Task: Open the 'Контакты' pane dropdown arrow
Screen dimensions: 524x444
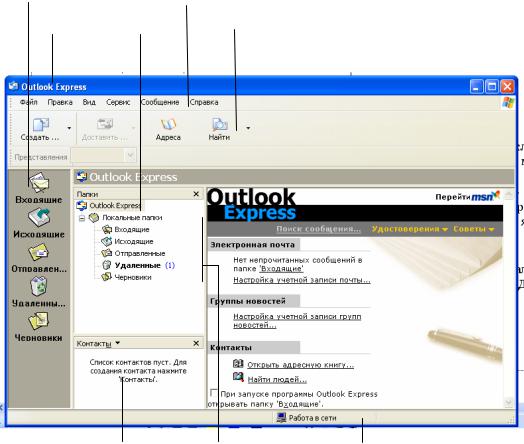Action: [x=118, y=343]
